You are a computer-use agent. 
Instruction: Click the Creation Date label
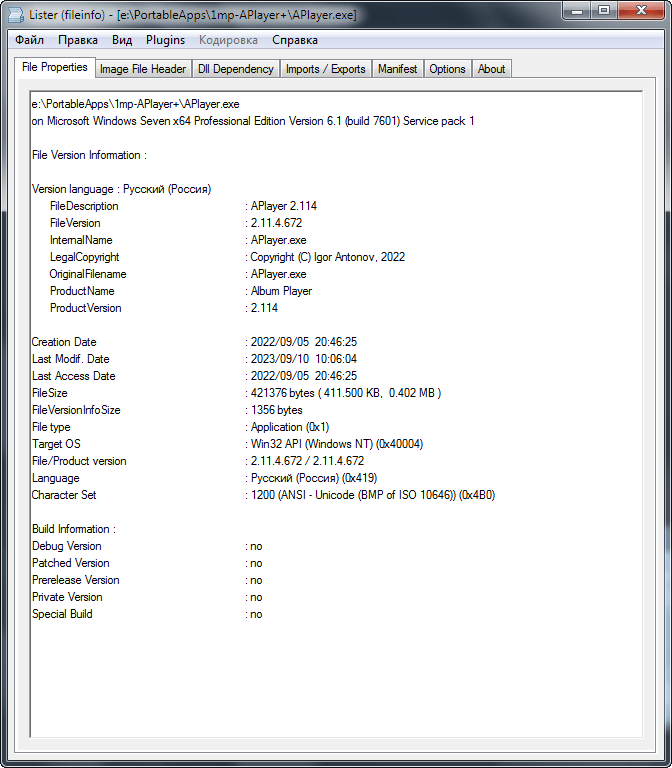64,342
